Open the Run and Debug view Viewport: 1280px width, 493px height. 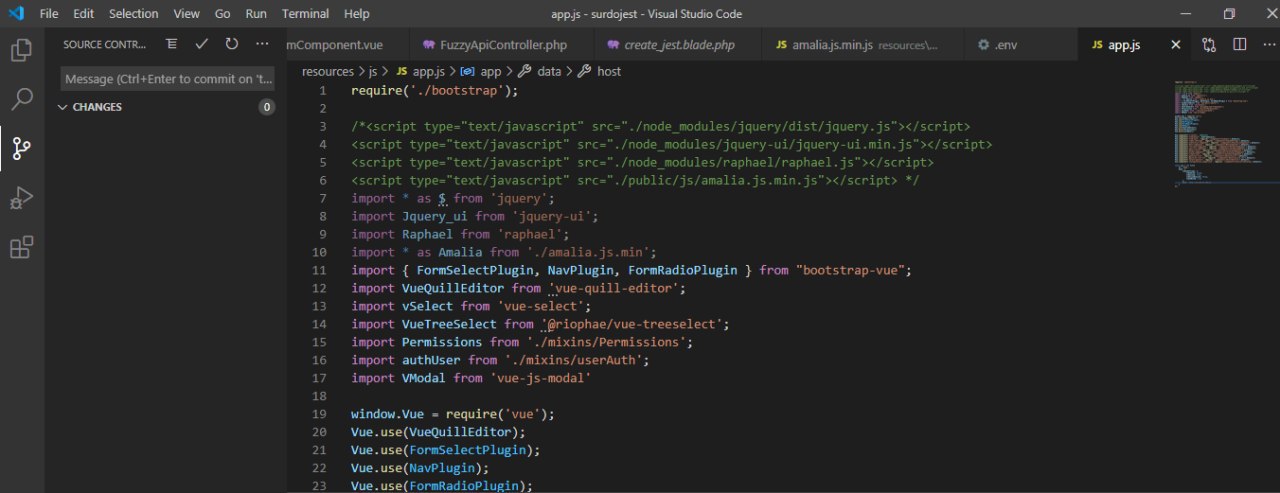coord(21,198)
